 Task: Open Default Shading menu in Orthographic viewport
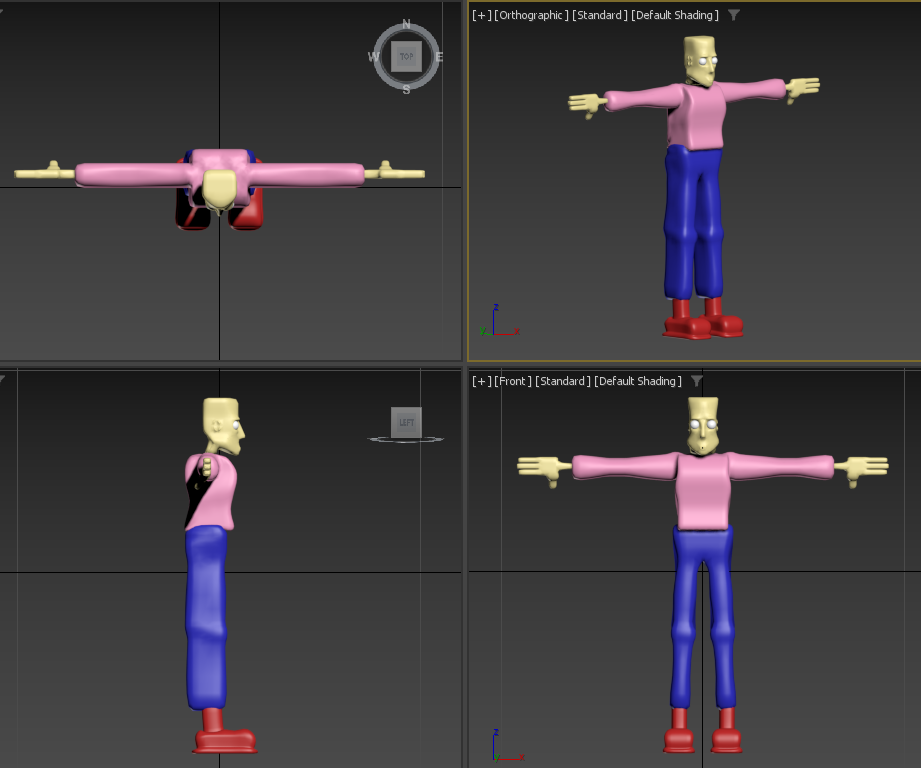point(674,15)
